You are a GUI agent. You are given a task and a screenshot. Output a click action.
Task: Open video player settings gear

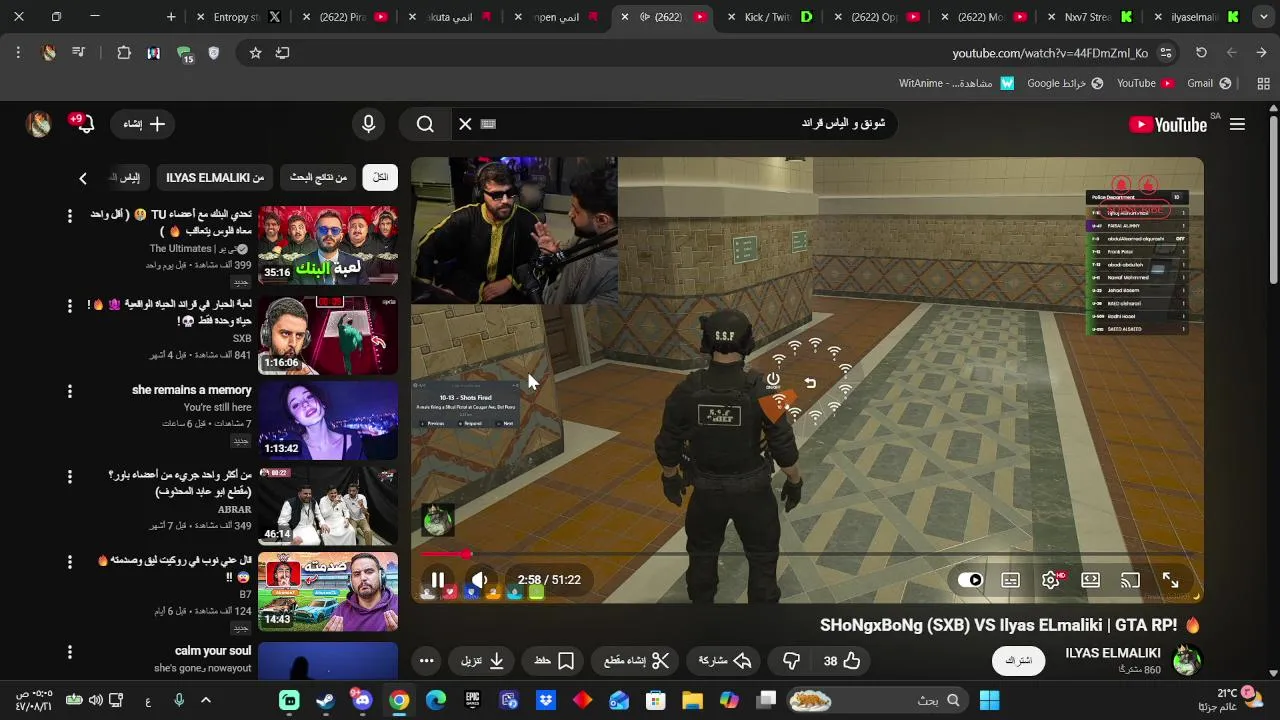(1051, 580)
